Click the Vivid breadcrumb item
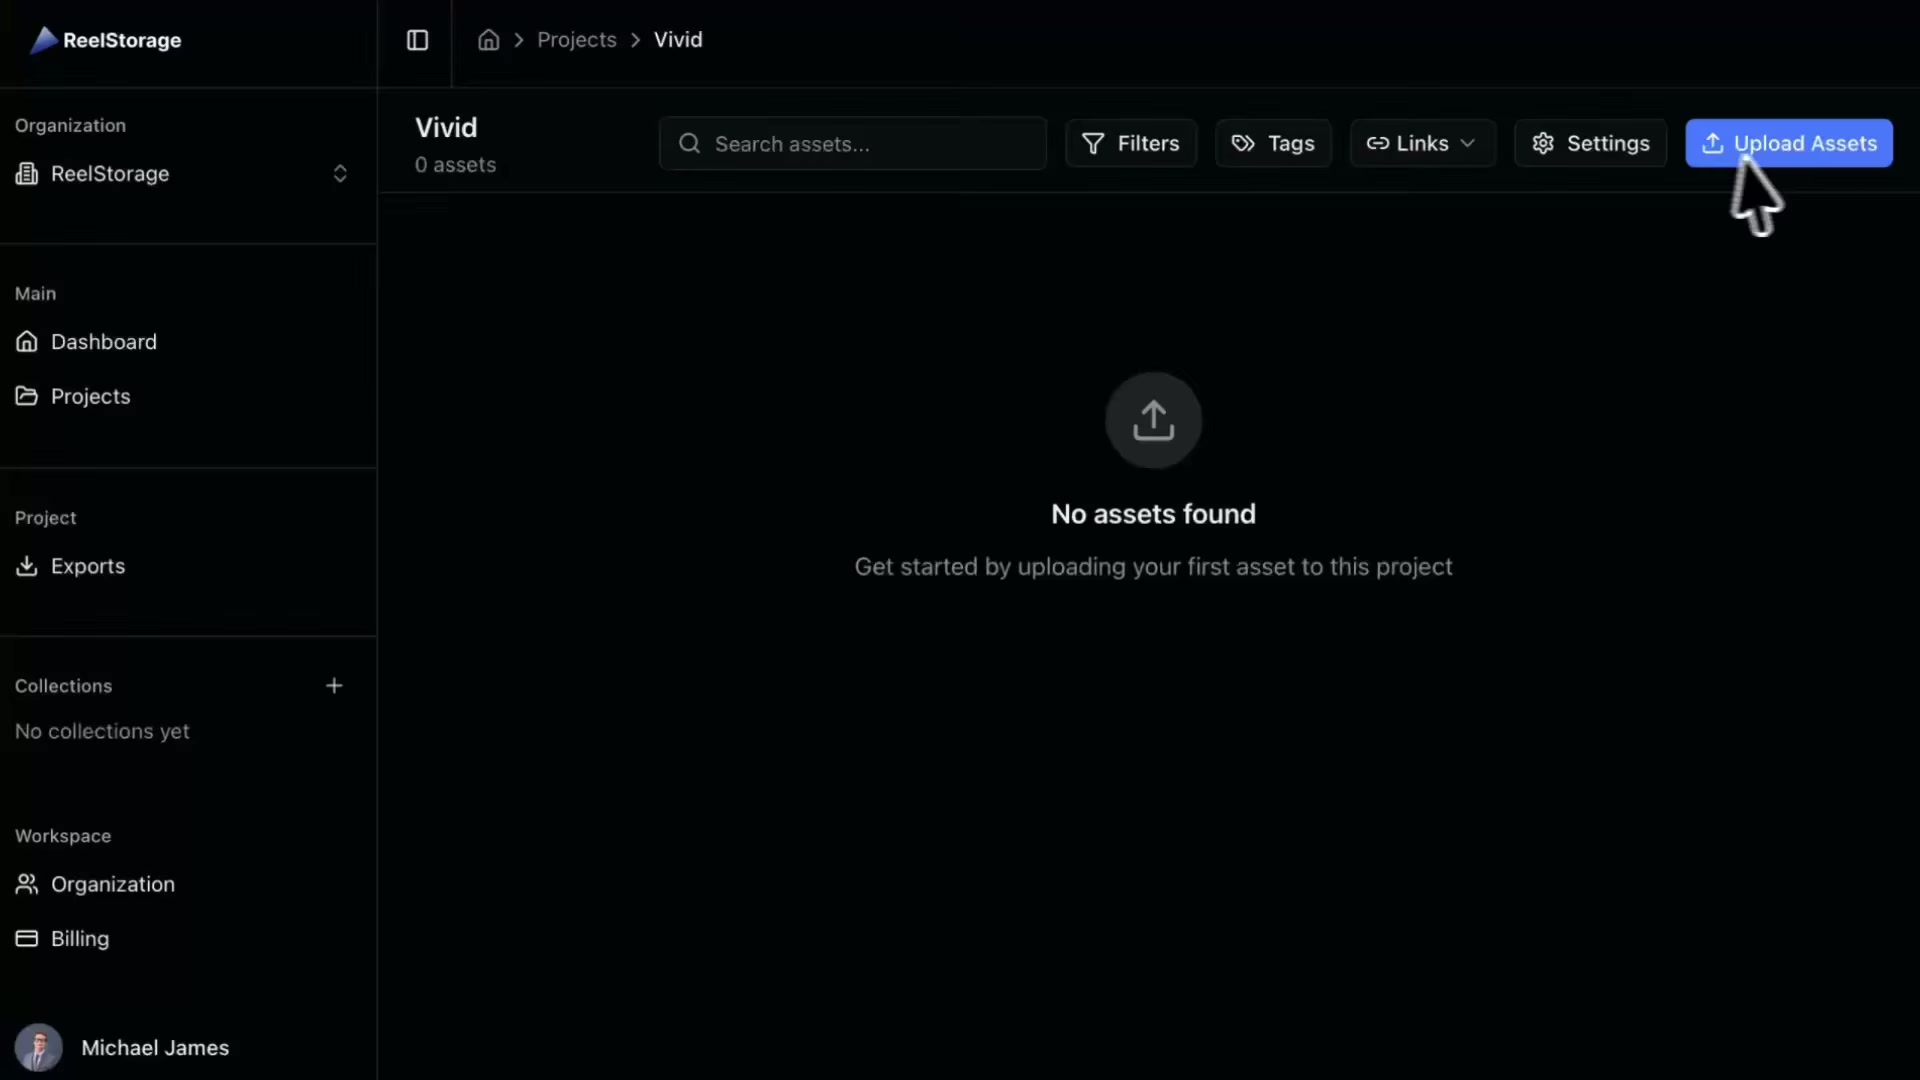The image size is (1920, 1080). (x=678, y=40)
